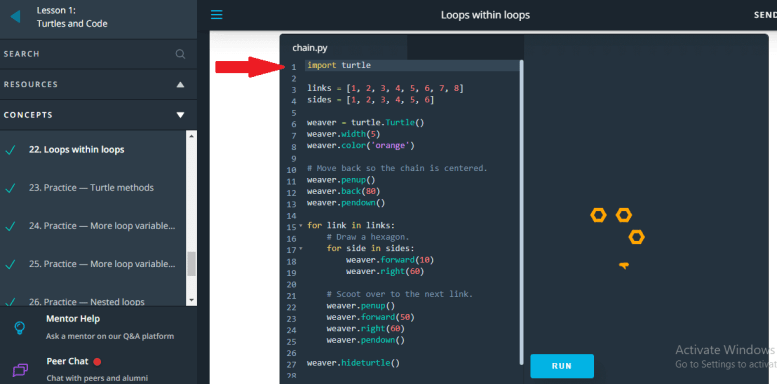Click the SEND button at top right

pyautogui.click(x=765, y=15)
